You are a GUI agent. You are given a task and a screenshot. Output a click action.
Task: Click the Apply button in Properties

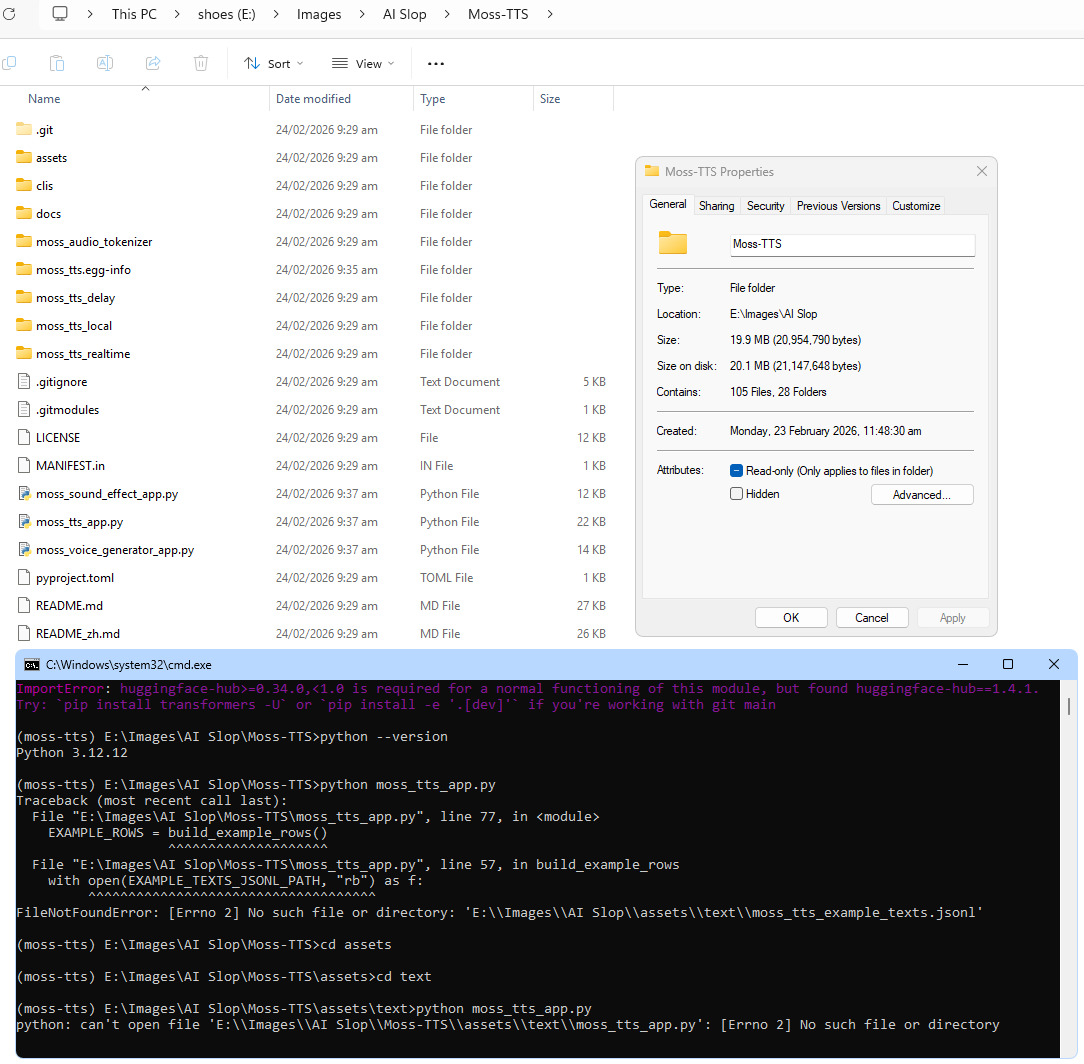point(953,617)
